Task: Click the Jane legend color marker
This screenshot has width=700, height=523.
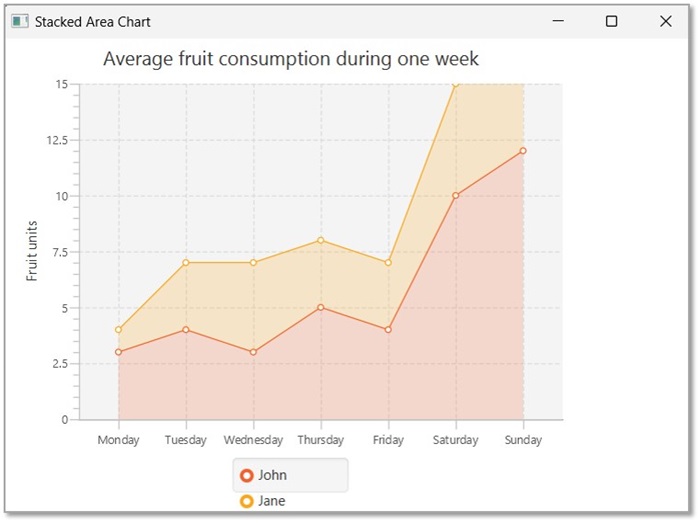Action: coord(247,501)
